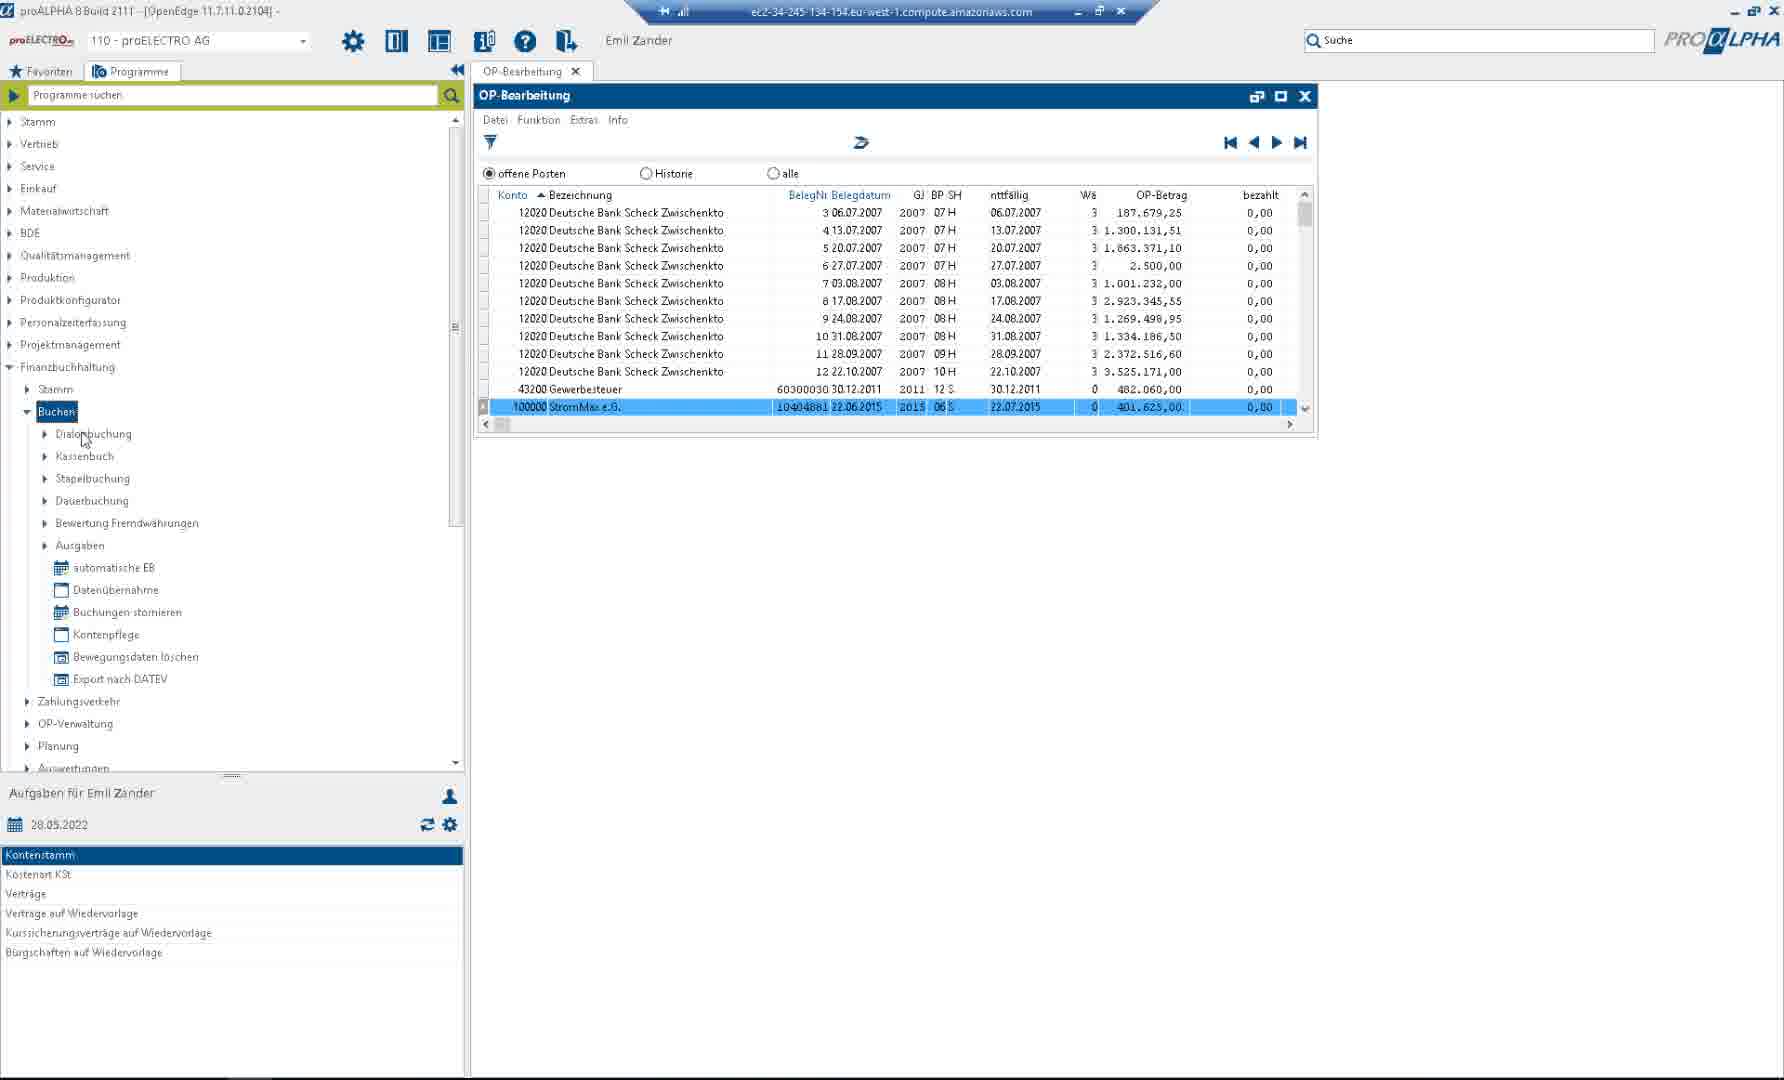Open Buchungen stornieren program

click(127, 612)
